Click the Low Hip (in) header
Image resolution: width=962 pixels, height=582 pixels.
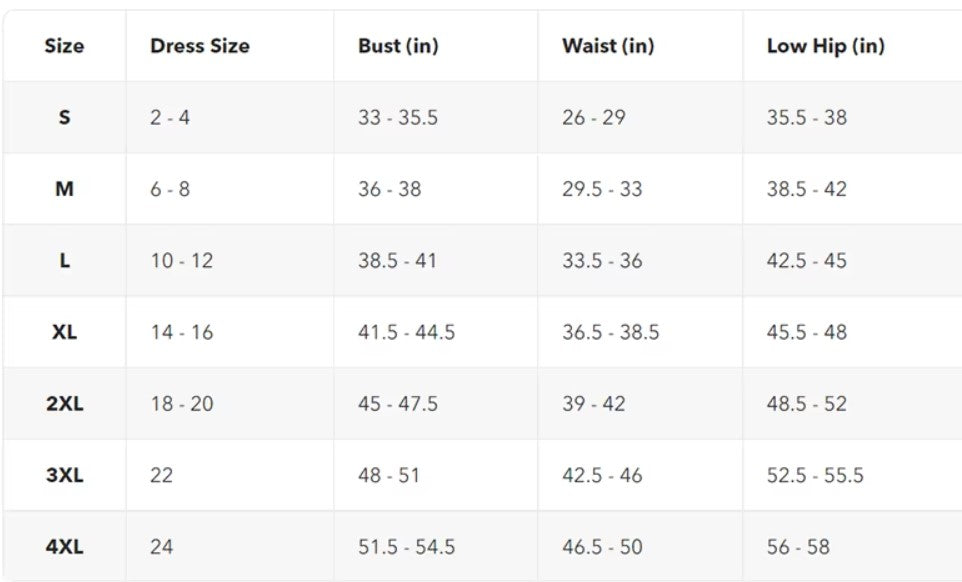coord(825,46)
